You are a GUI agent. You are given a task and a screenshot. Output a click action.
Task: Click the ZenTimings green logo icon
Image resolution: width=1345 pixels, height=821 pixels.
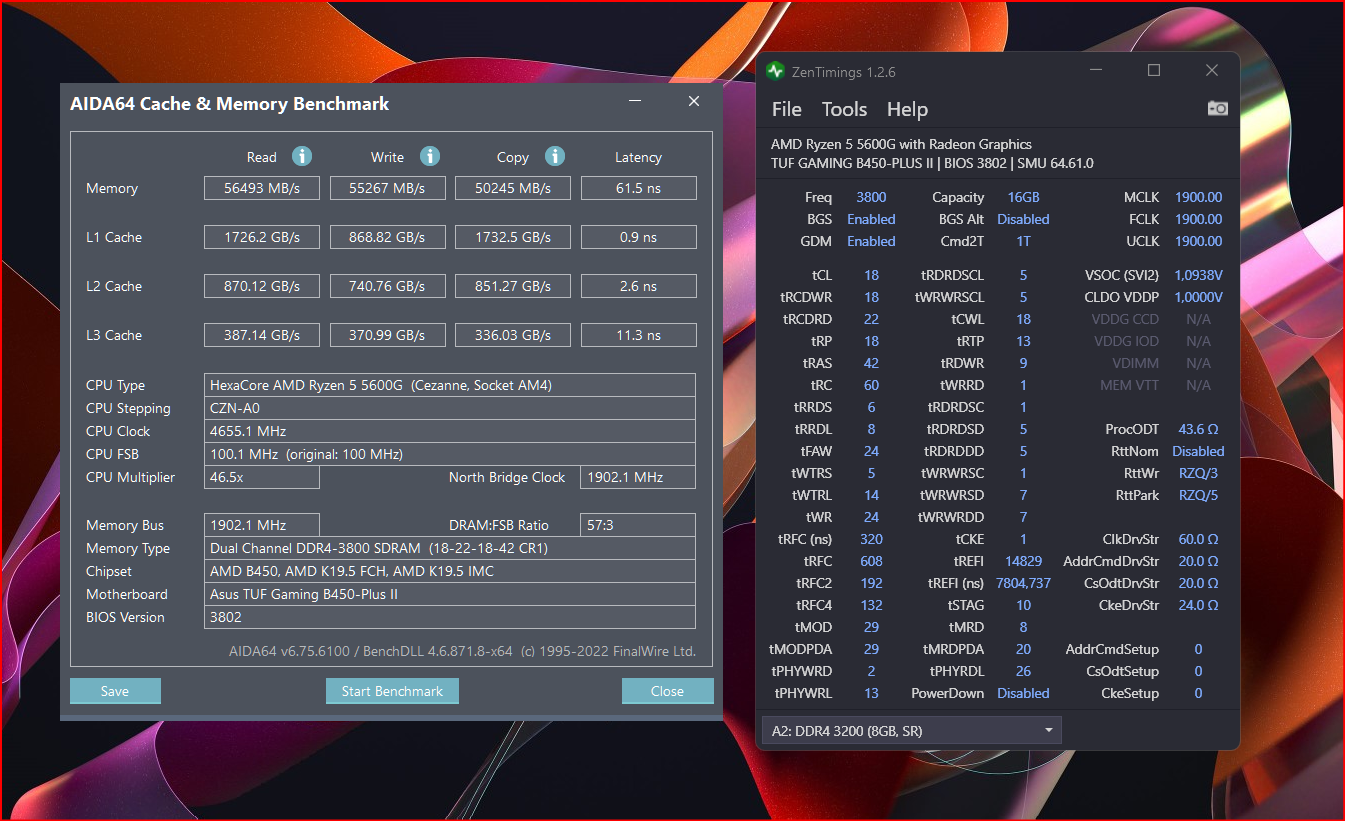[x=775, y=71]
